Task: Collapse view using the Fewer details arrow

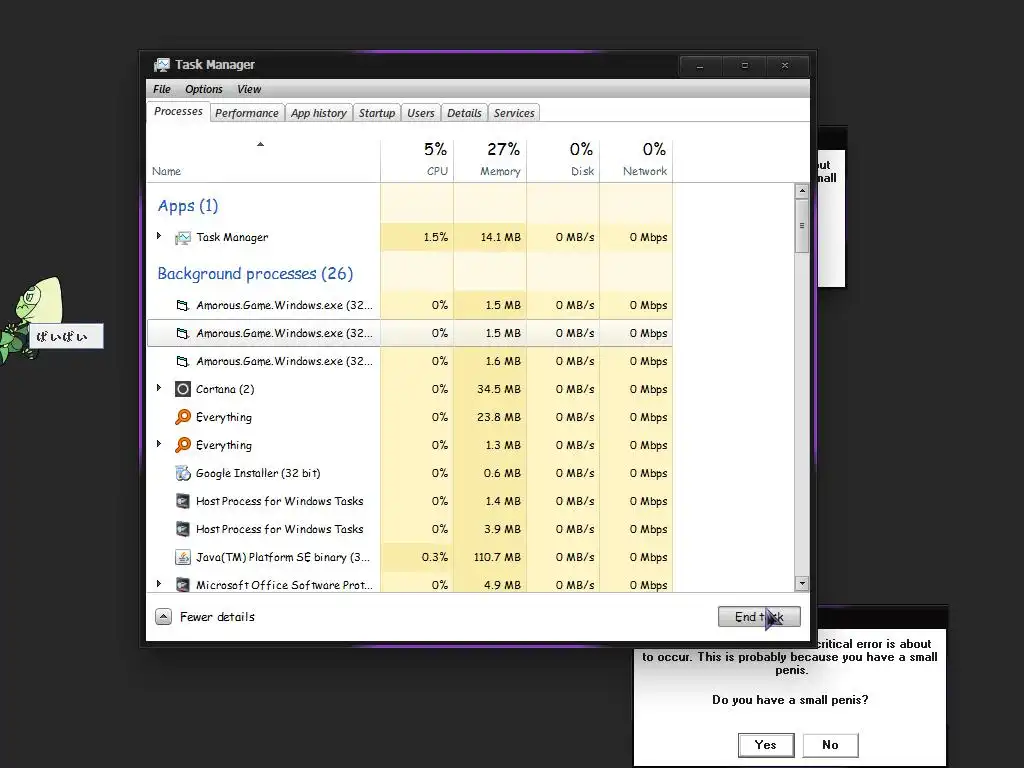Action: (x=163, y=616)
